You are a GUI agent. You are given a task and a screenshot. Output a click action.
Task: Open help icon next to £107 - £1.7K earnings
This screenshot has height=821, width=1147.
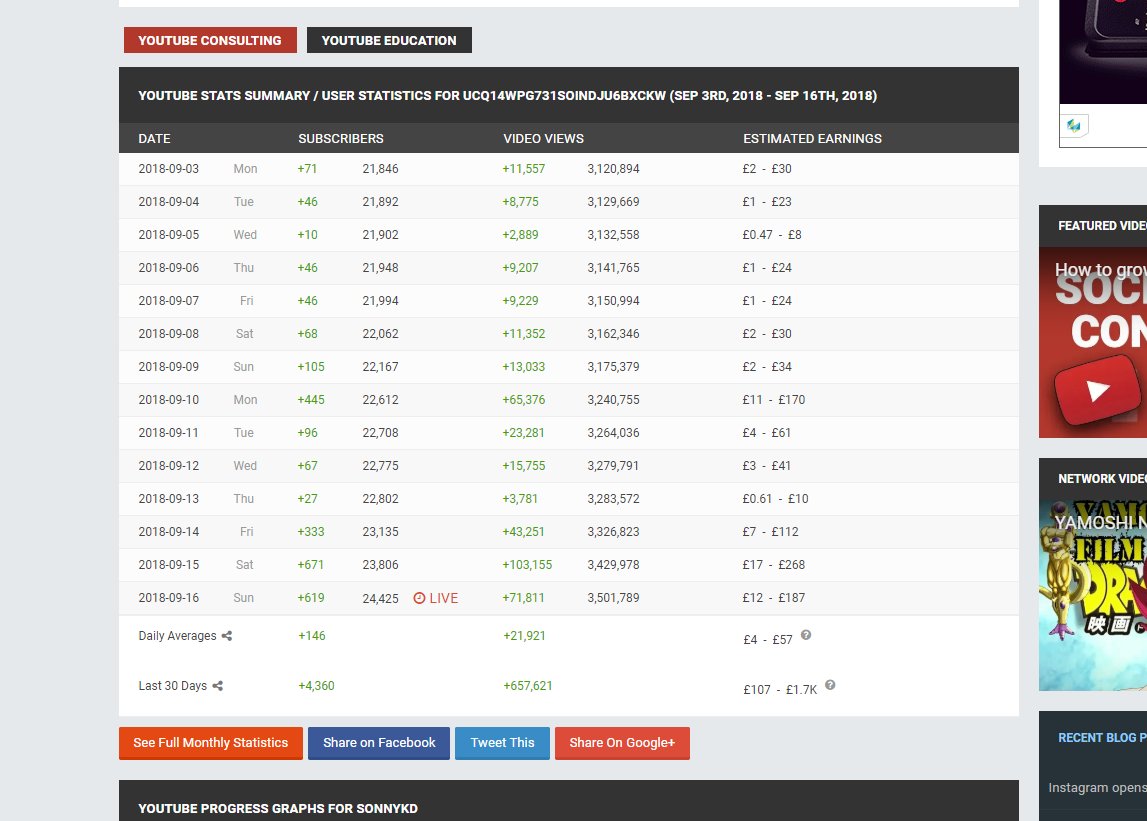click(x=830, y=685)
